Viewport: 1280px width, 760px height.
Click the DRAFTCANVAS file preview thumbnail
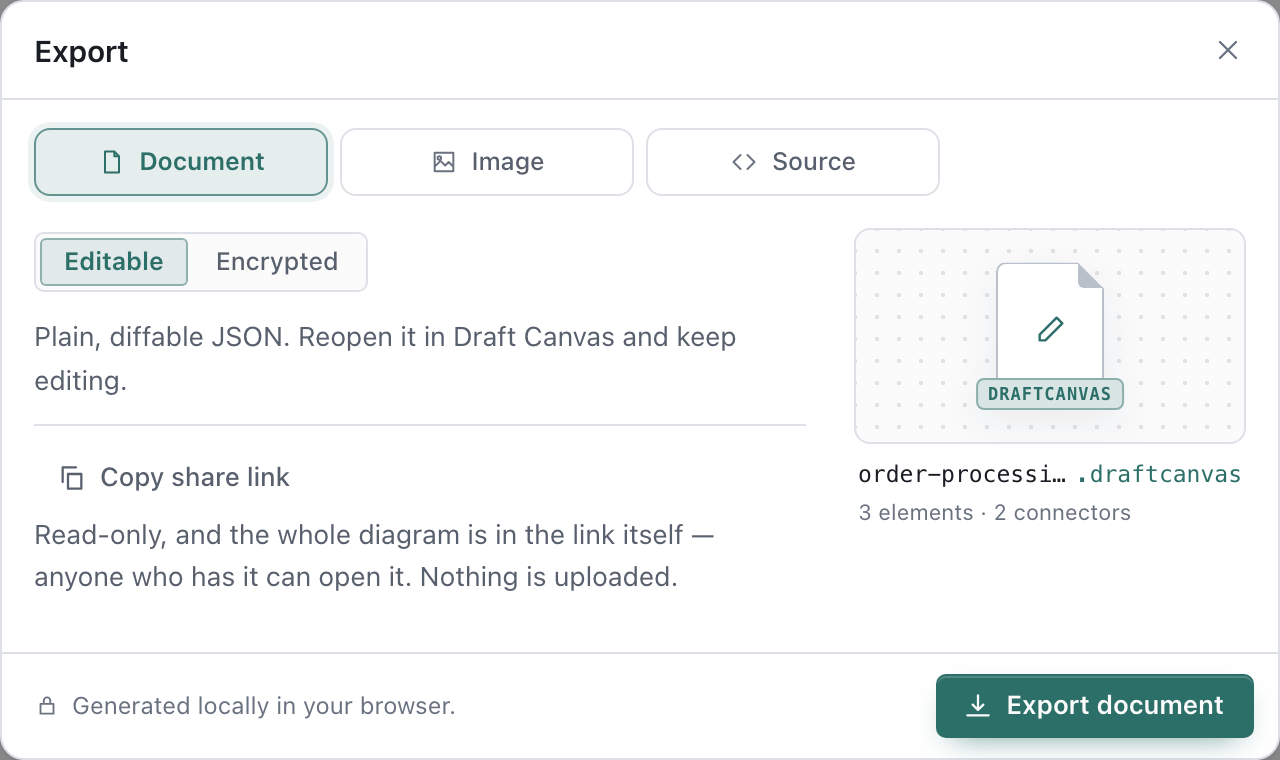(1050, 336)
